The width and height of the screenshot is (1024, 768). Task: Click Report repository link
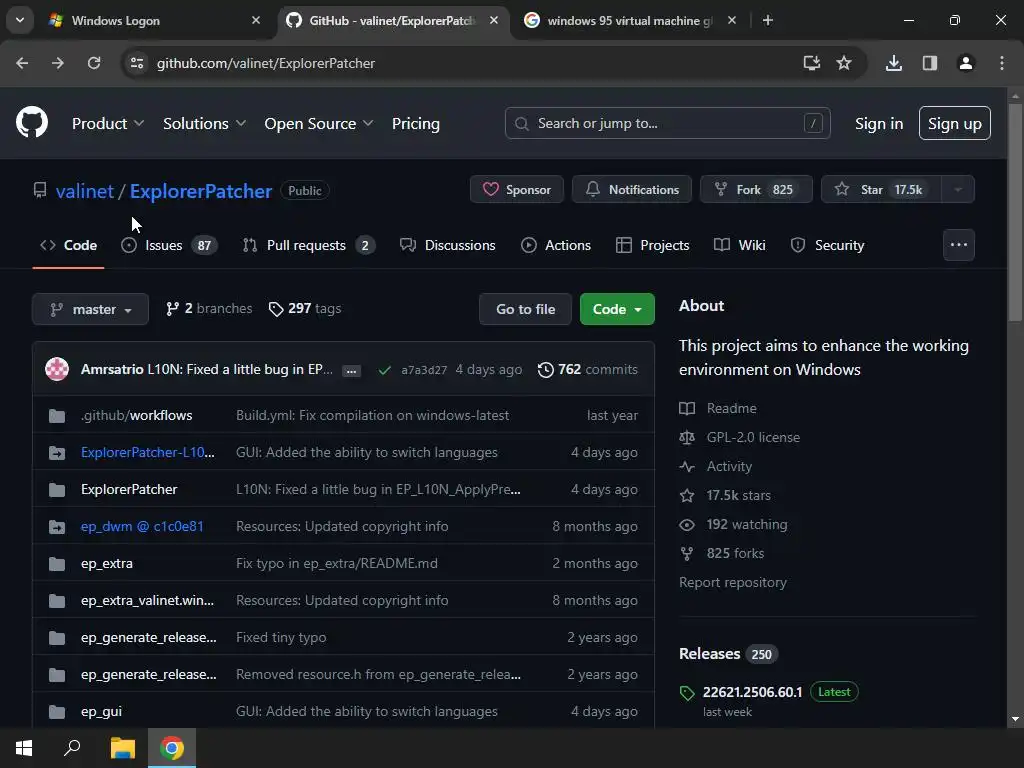[733, 583]
